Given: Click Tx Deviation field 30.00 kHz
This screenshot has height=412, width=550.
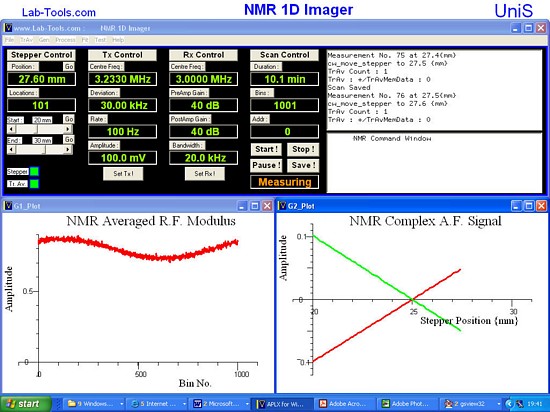Looking at the screenshot, I should coord(122,105).
